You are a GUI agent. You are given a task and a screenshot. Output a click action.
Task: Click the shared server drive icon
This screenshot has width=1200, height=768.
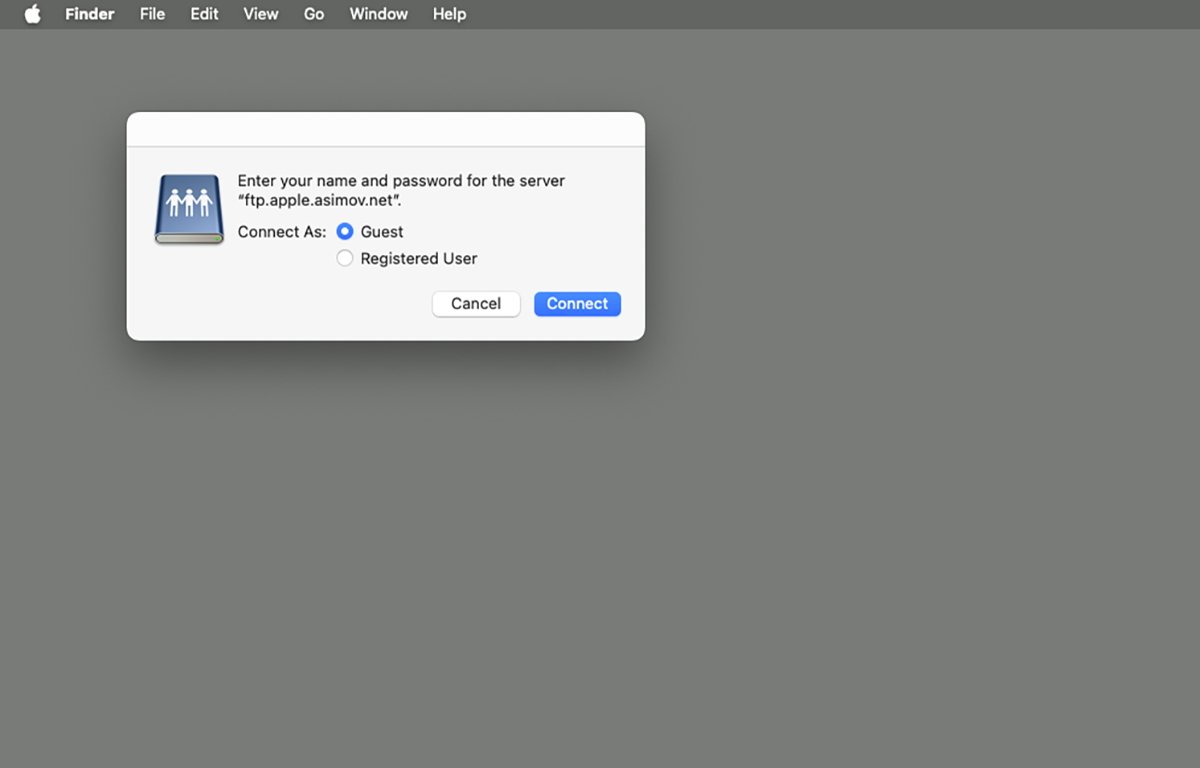[189, 209]
